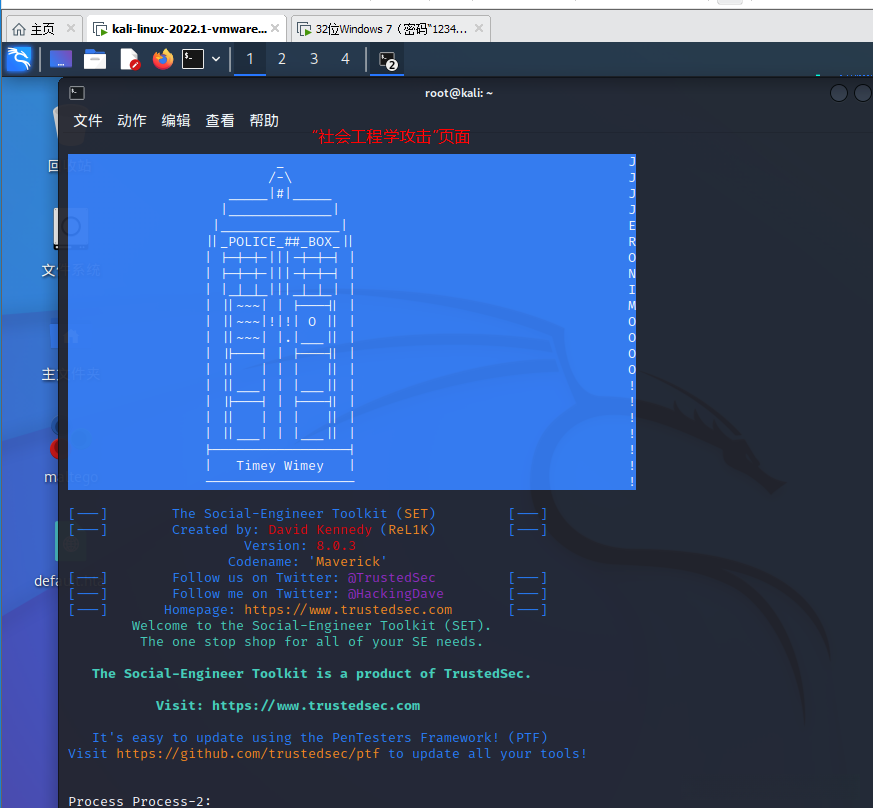
Task: Open the Kali dragon applications menu
Action: point(19,58)
